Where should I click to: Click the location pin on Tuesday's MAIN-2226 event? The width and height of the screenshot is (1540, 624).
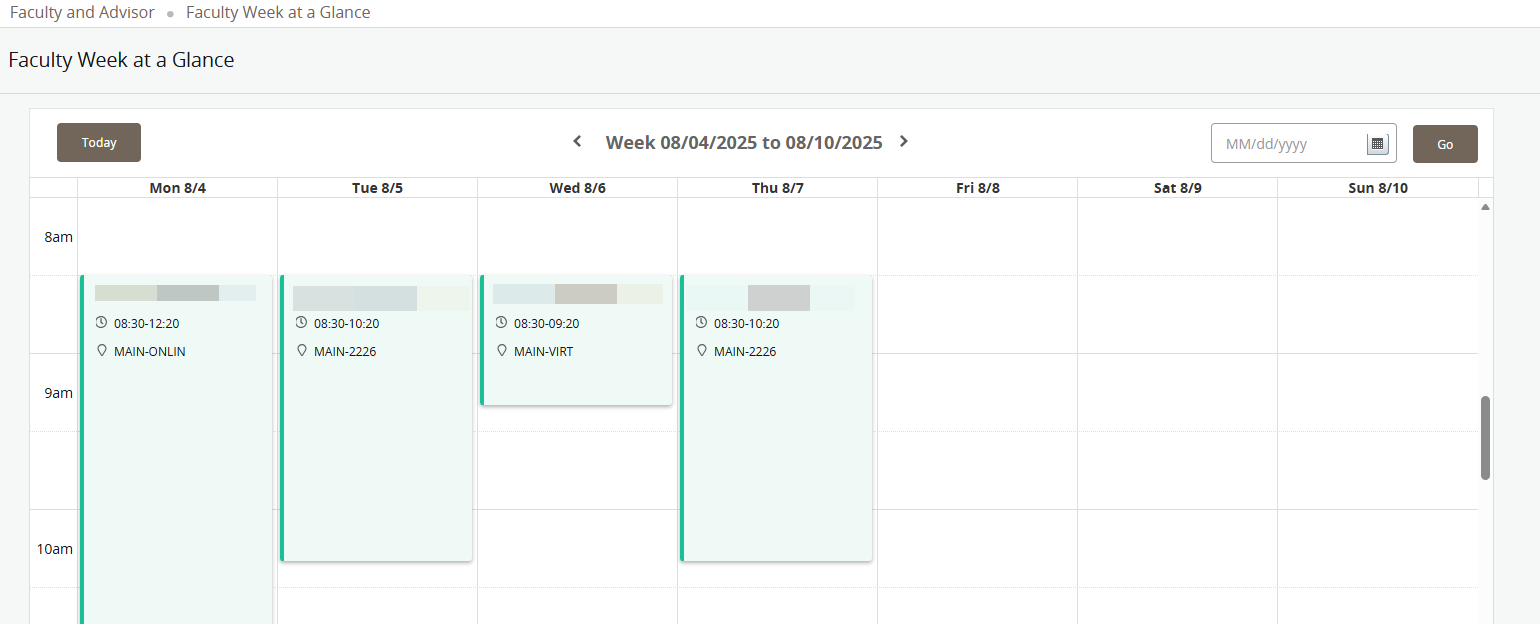point(302,350)
